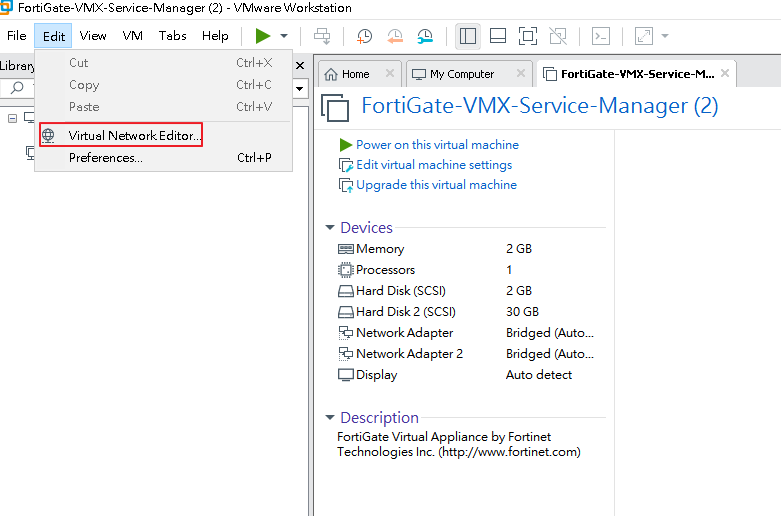The image size is (781, 516).
Task: Toggle the Library sidebar view icon
Action: tap(468, 36)
